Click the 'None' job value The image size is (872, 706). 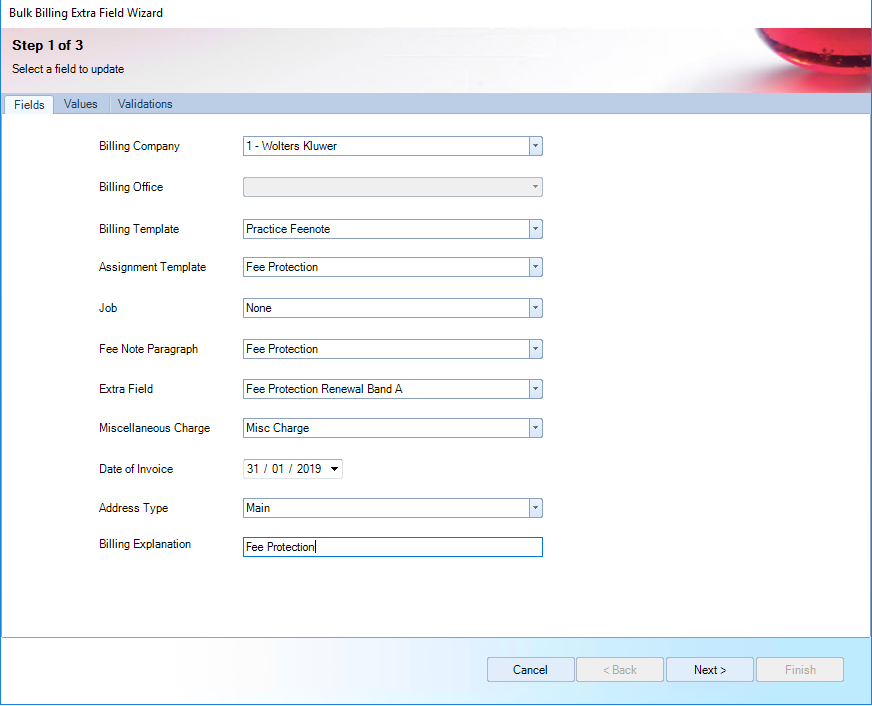pyautogui.click(x=259, y=308)
